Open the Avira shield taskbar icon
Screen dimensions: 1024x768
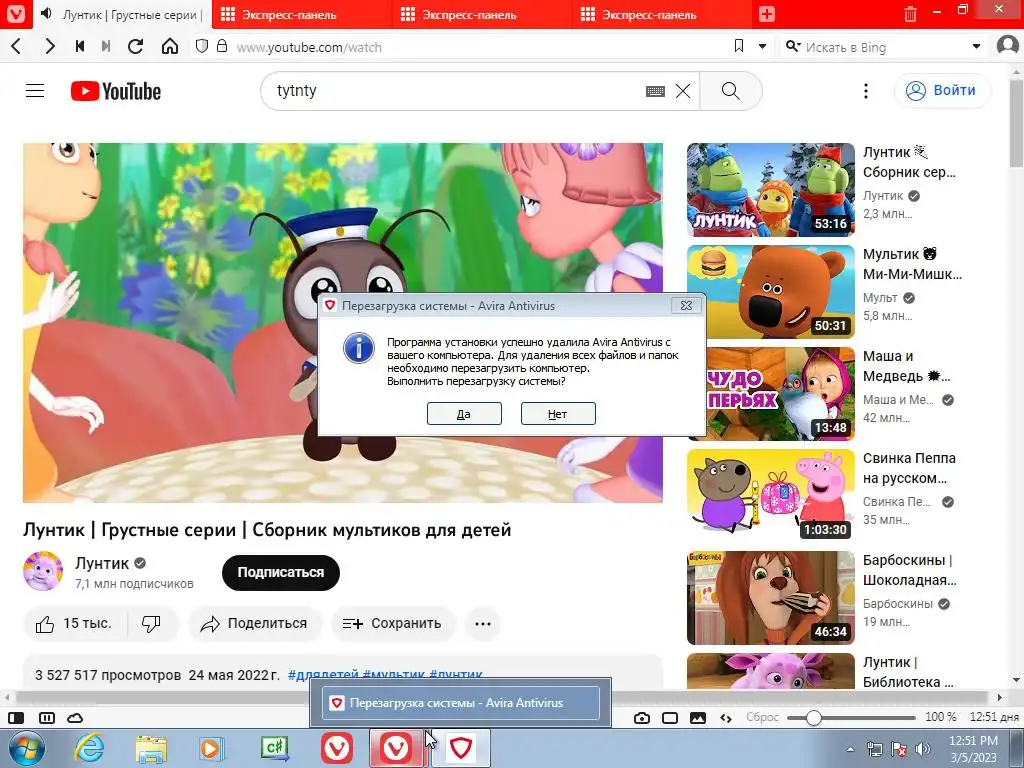(x=460, y=748)
